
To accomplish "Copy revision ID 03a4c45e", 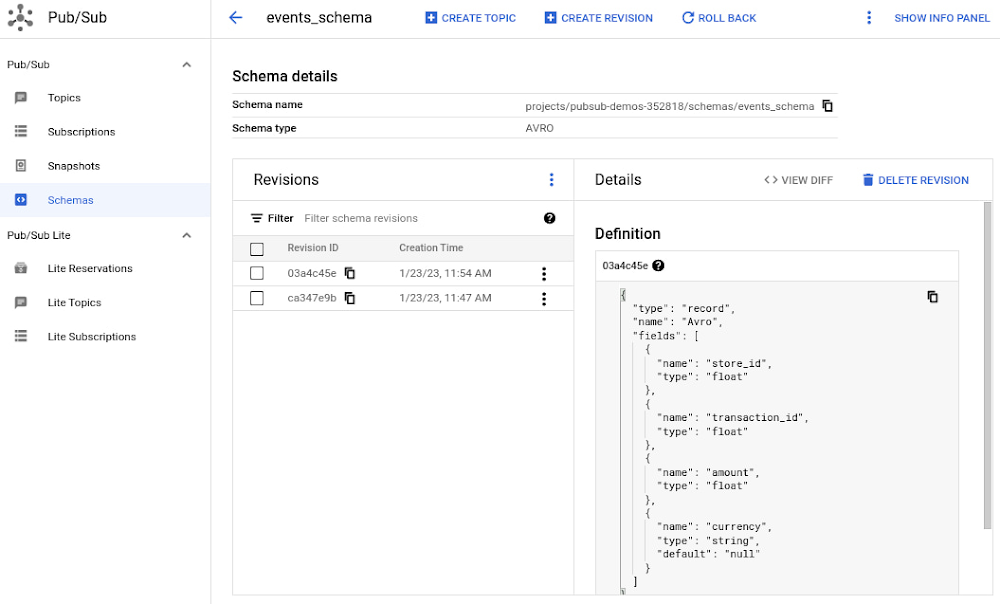I will 349,273.
